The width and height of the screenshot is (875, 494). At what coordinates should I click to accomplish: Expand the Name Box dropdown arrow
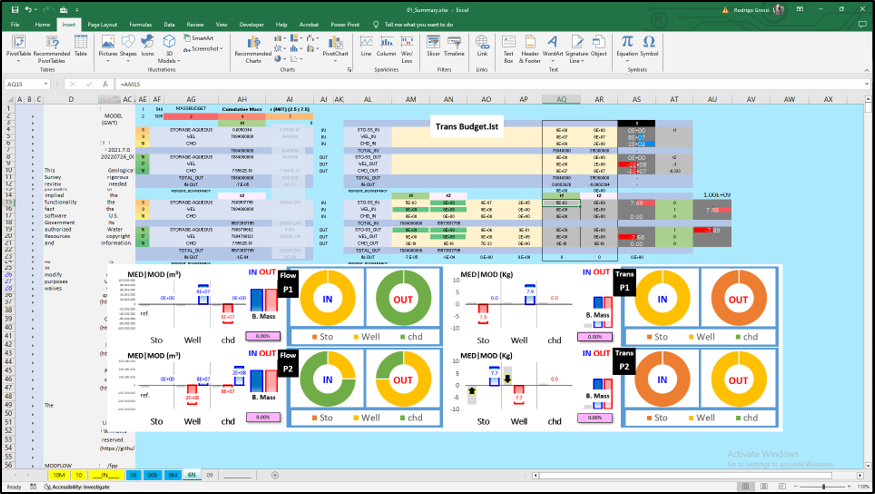pos(45,84)
